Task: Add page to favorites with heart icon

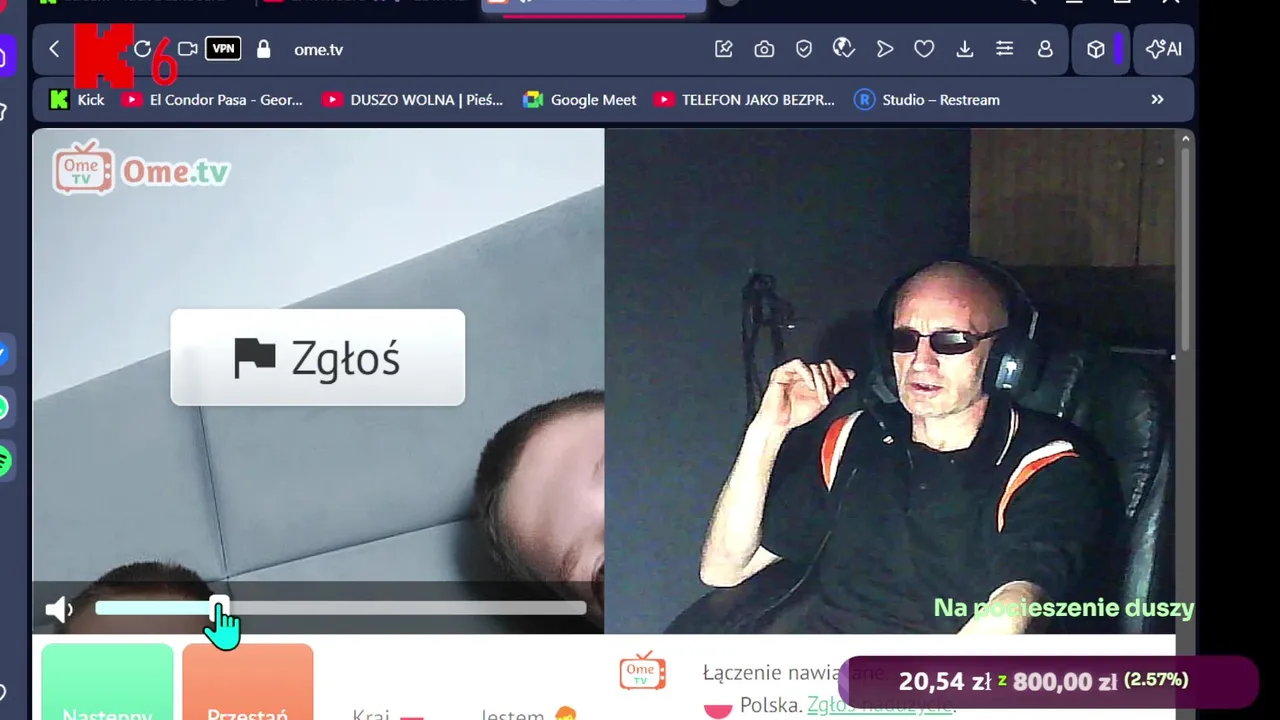Action: click(x=924, y=49)
